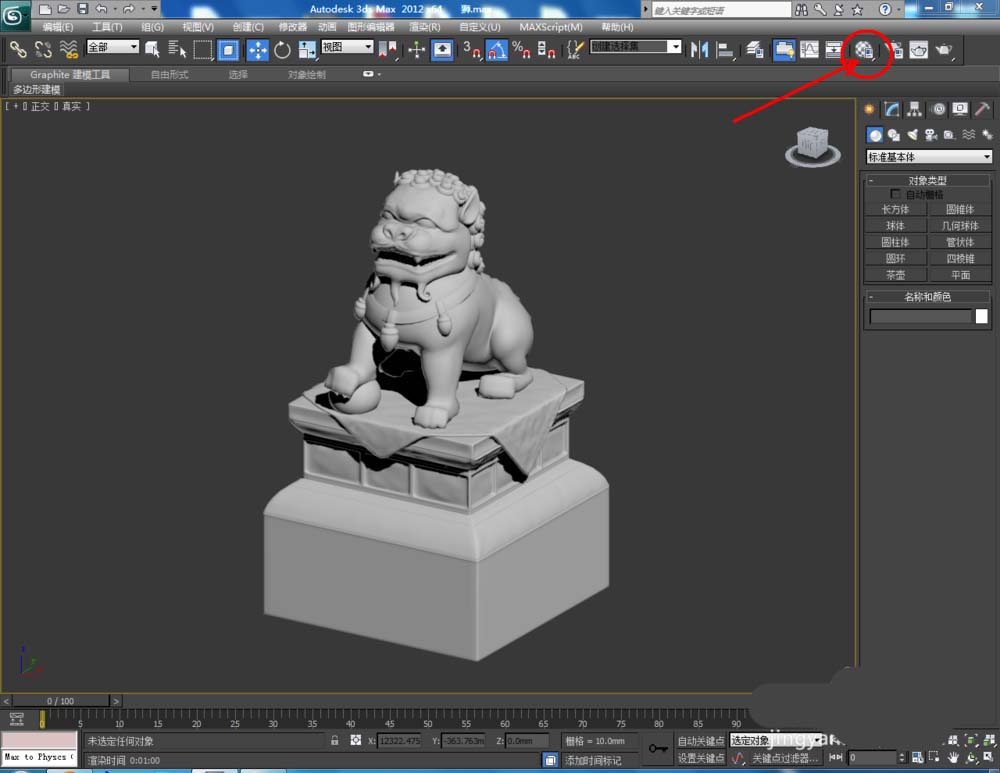Screen dimensions: 1000x773
Task: Open the Display command panel tab
Action: point(960,110)
